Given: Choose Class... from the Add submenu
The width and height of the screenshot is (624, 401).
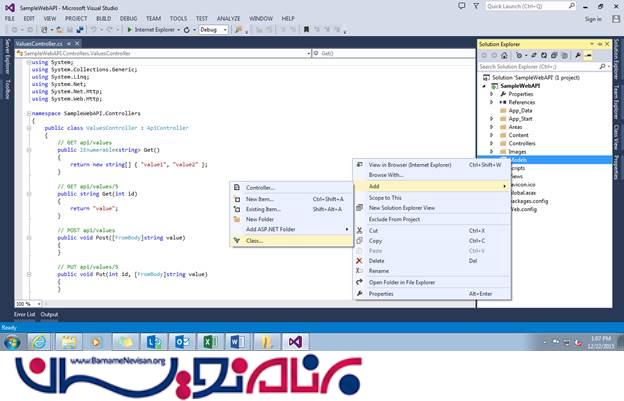Looking at the screenshot, I should pos(254,240).
